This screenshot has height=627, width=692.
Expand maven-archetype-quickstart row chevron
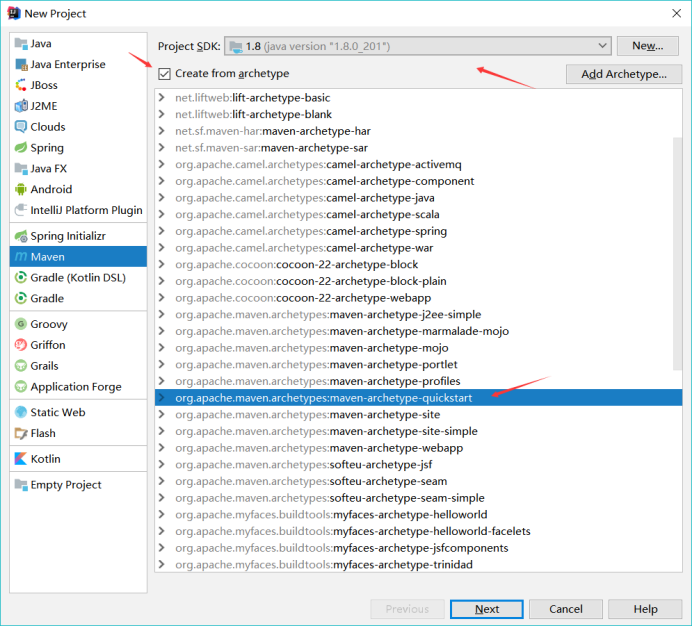point(162,398)
